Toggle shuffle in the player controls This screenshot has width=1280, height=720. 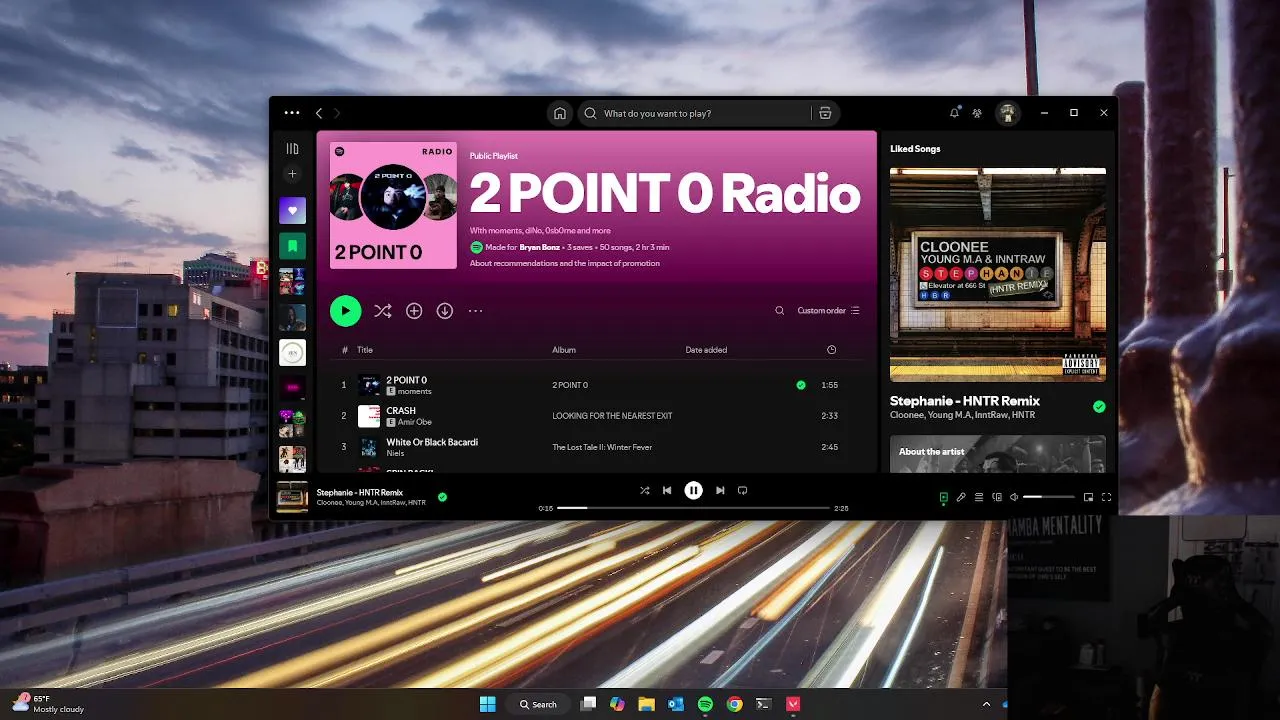(645, 490)
